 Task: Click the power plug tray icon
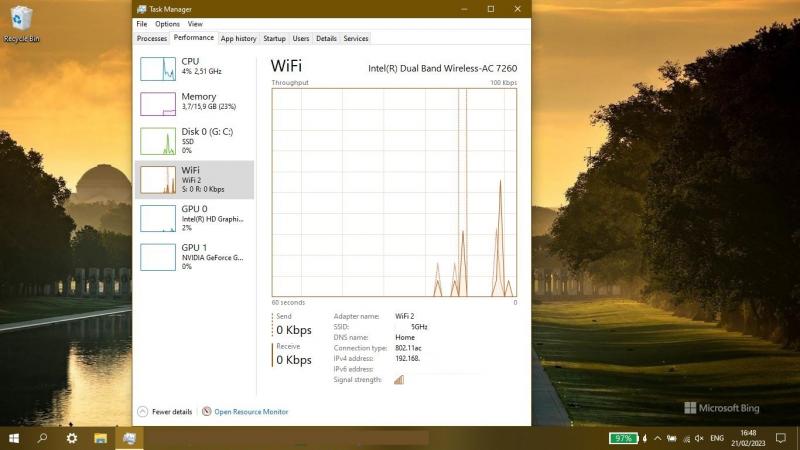[672, 438]
